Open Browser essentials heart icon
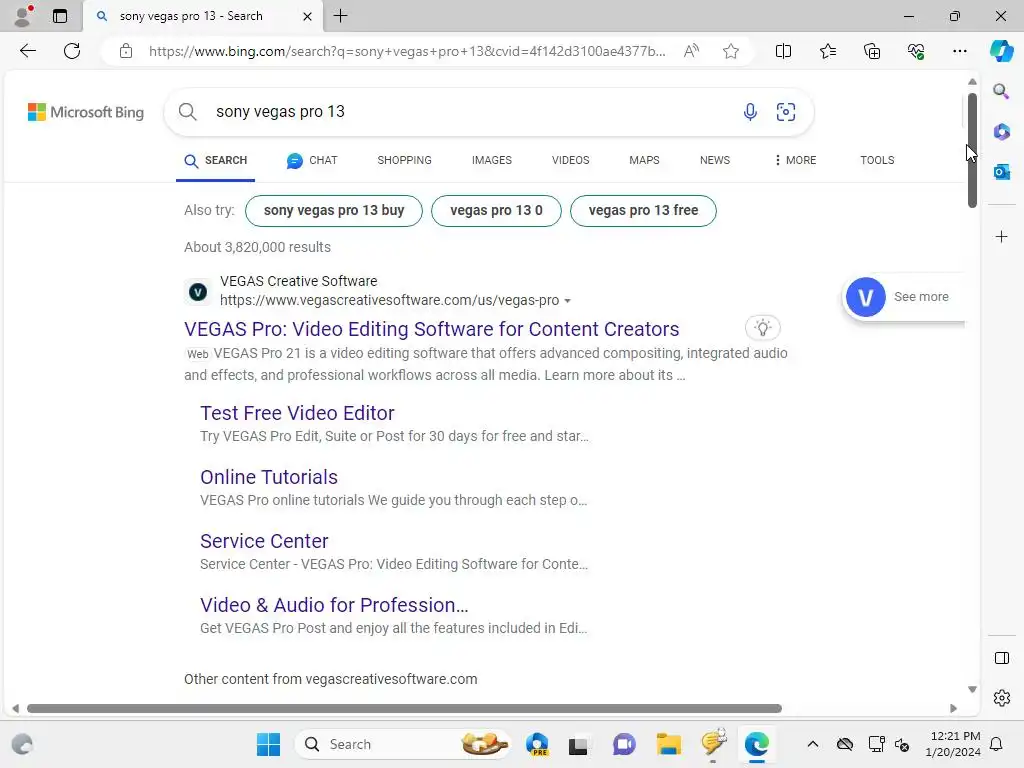The height and width of the screenshot is (768, 1024). (916, 51)
